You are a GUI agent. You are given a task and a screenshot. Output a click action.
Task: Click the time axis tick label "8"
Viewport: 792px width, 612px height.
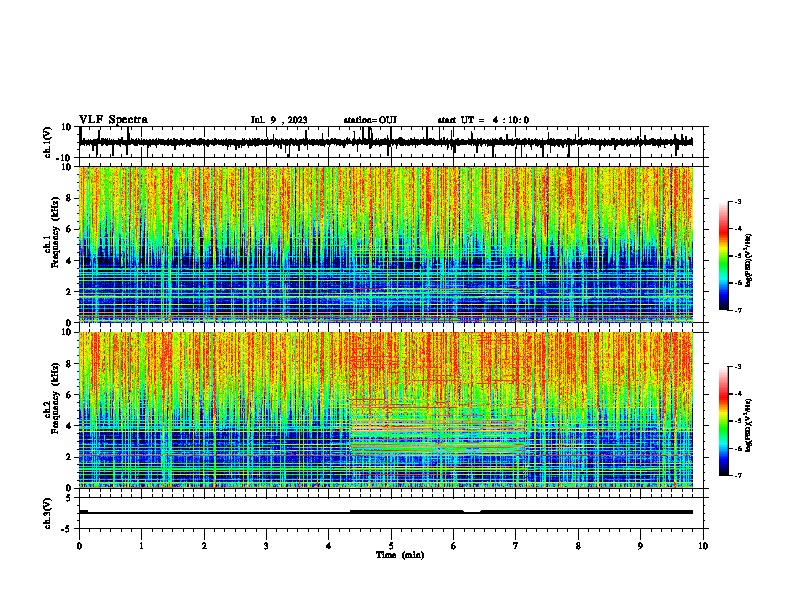point(578,546)
